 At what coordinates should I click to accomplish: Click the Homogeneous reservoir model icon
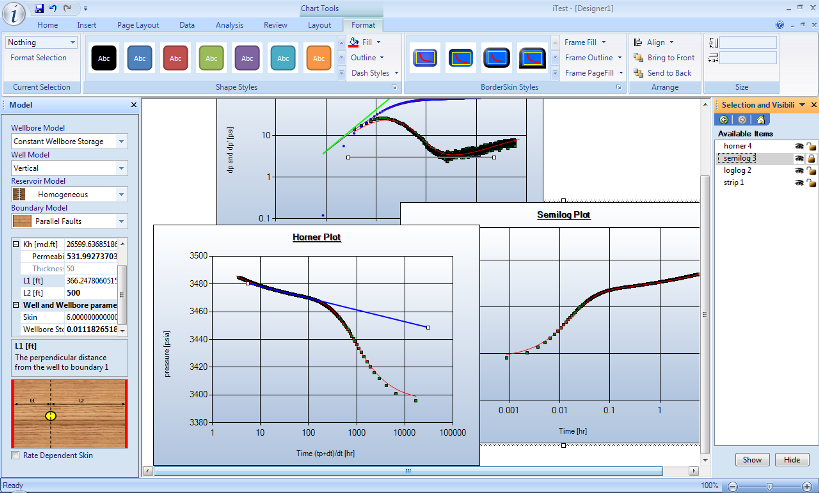pos(19,194)
